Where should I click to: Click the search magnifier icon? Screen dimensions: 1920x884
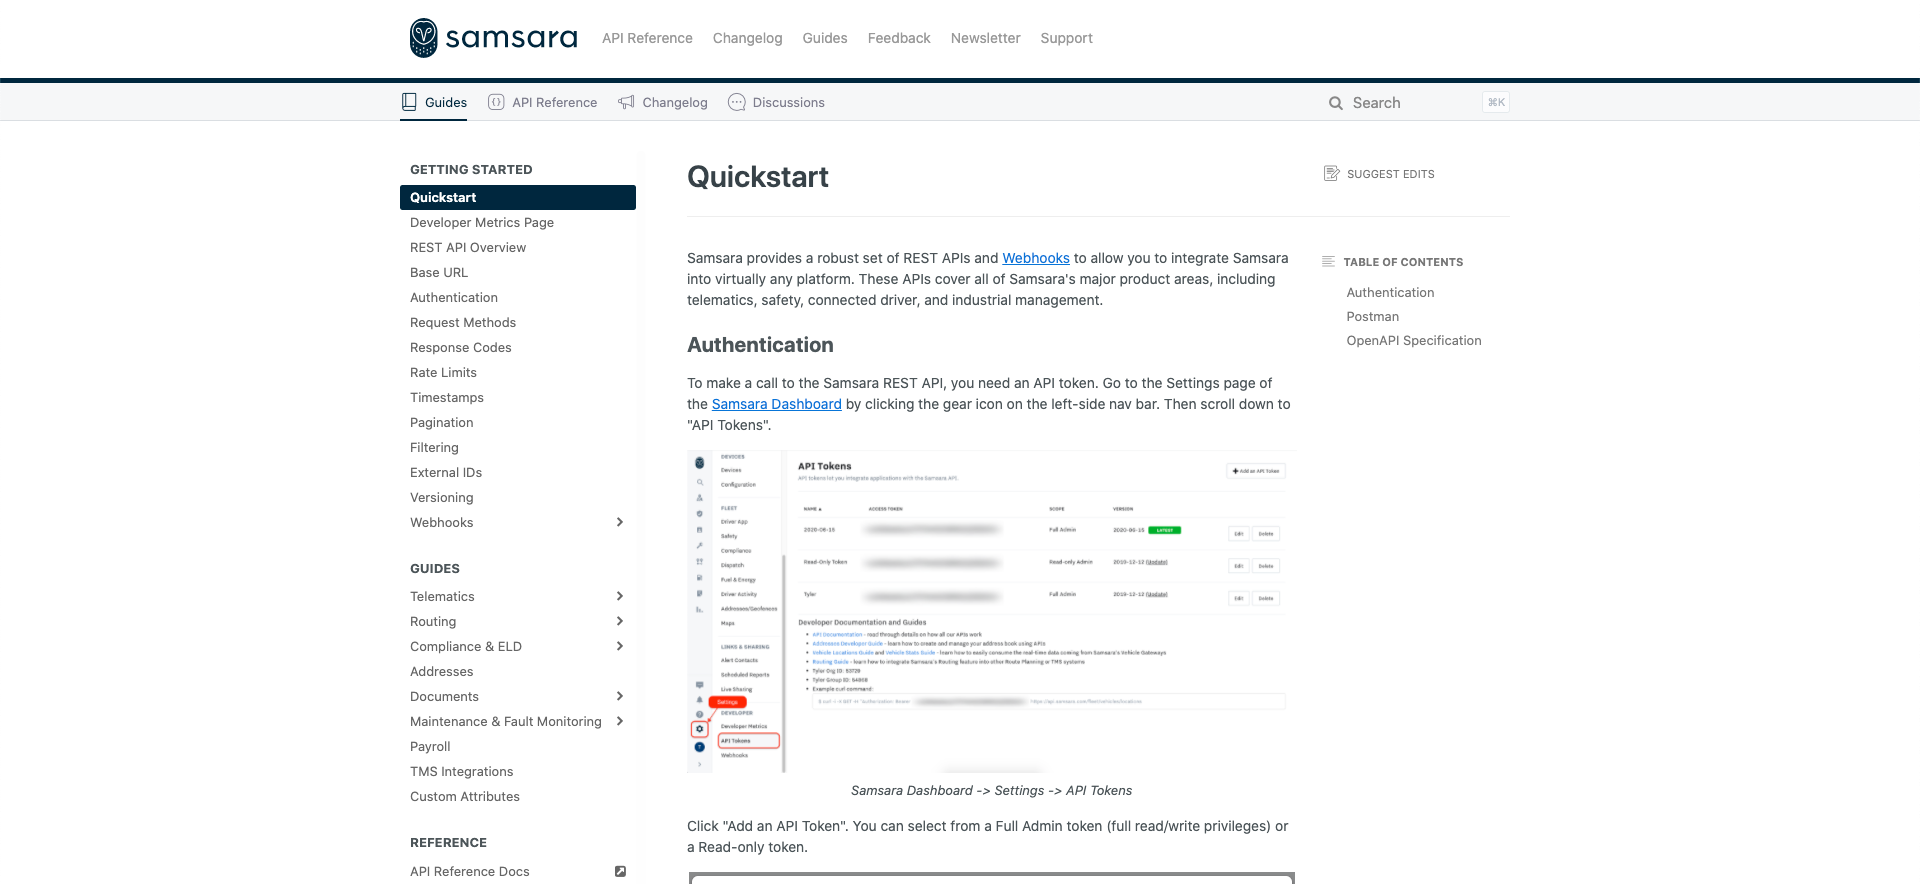1336,103
